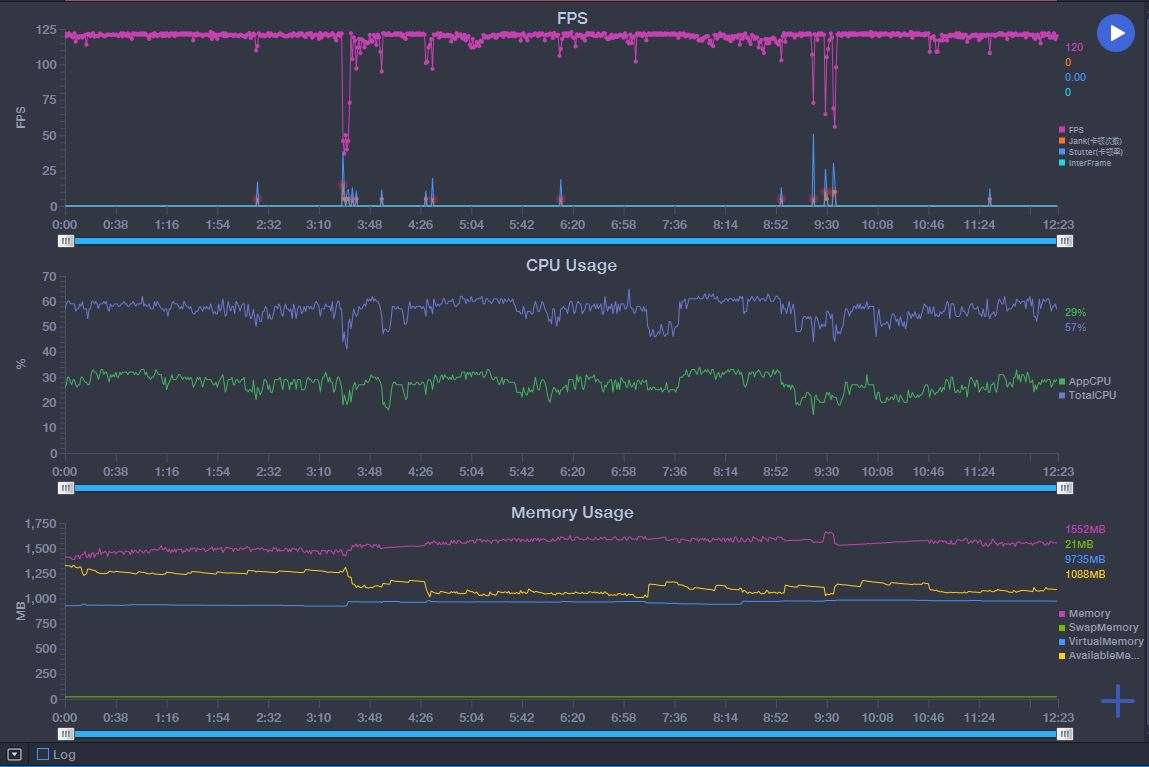The width and height of the screenshot is (1149, 767).
Task: Click Memory Usage chart right range handle
Action: (1065, 734)
